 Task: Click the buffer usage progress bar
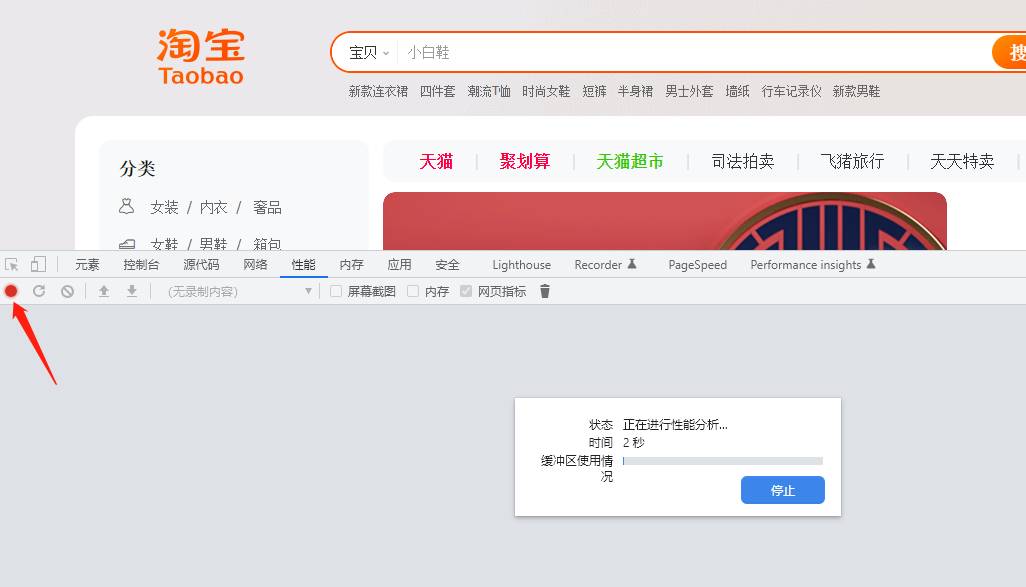click(722, 461)
